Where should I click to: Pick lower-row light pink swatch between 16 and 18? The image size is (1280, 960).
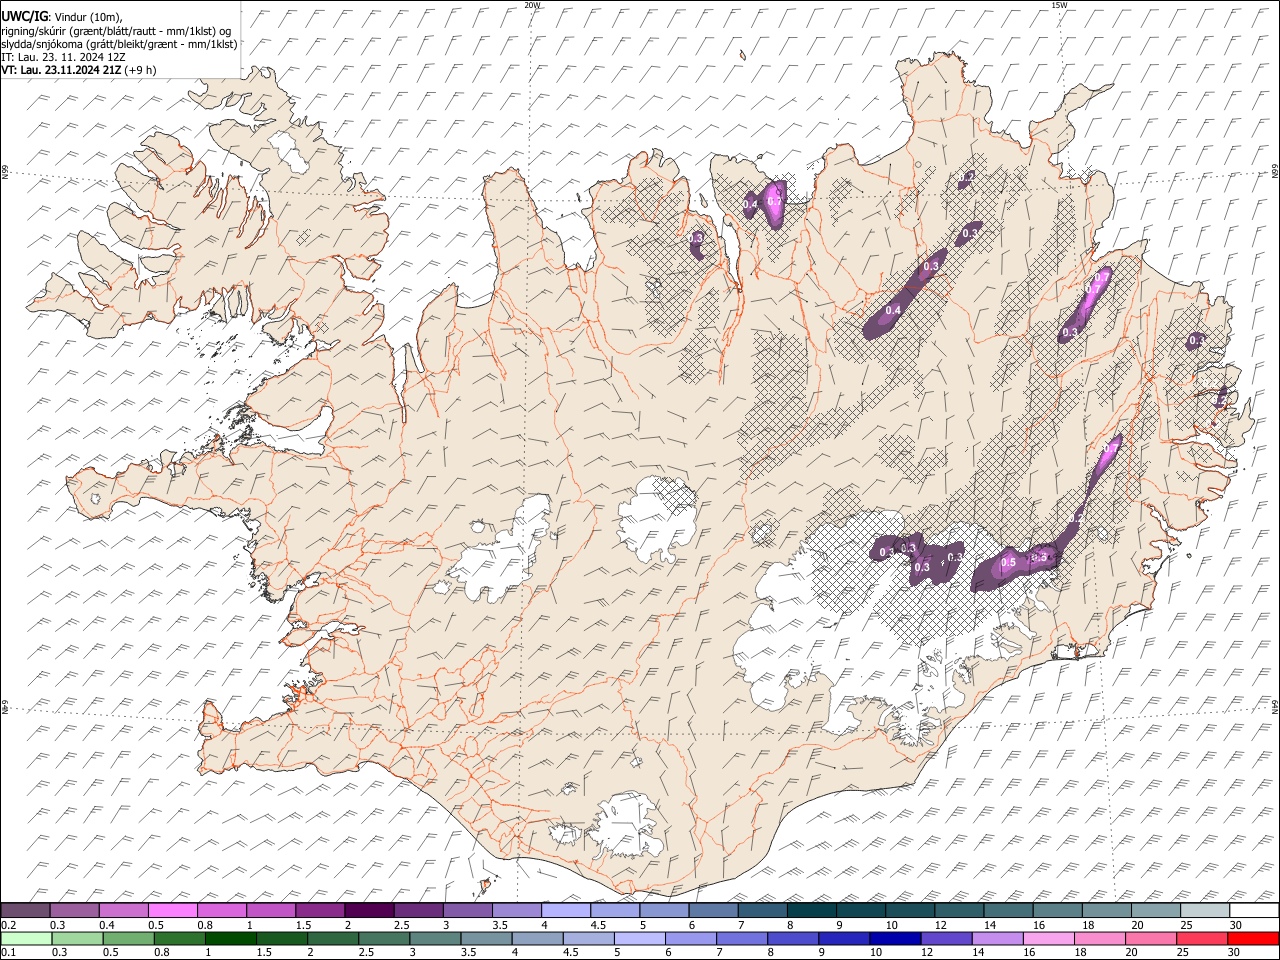tap(1049, 938)
